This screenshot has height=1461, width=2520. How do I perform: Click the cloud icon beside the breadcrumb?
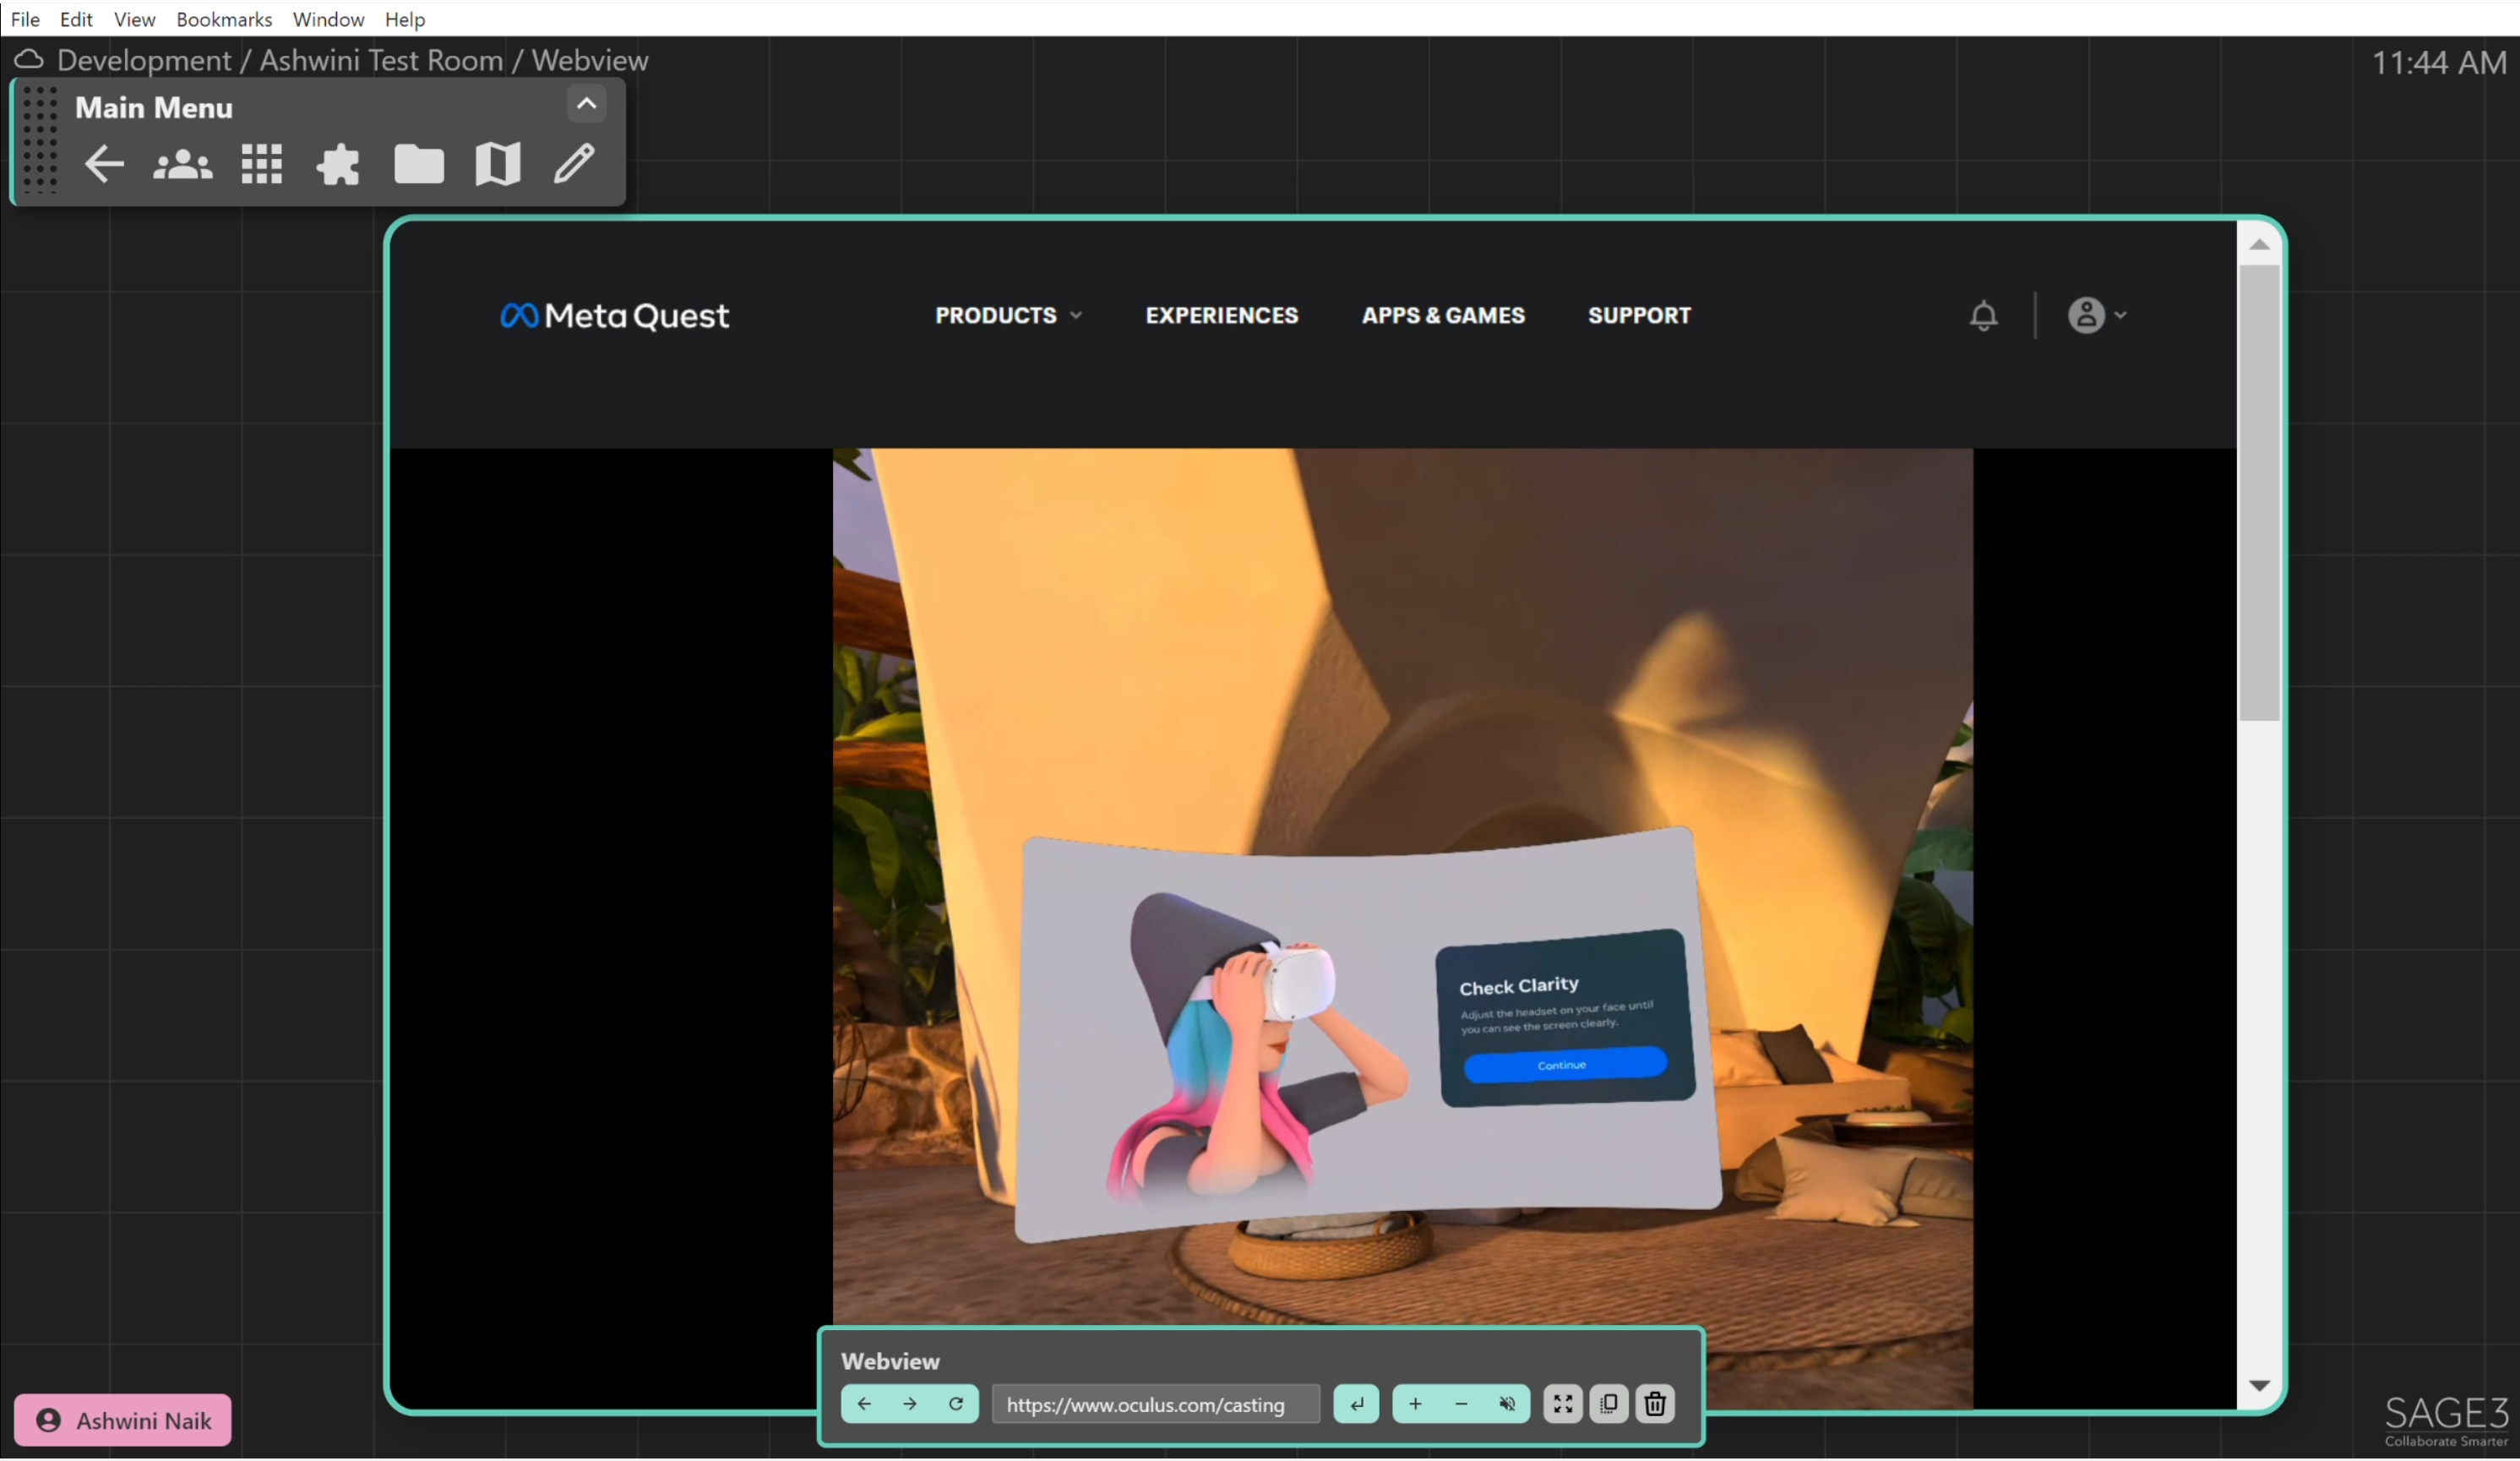[x=29, y=60]
